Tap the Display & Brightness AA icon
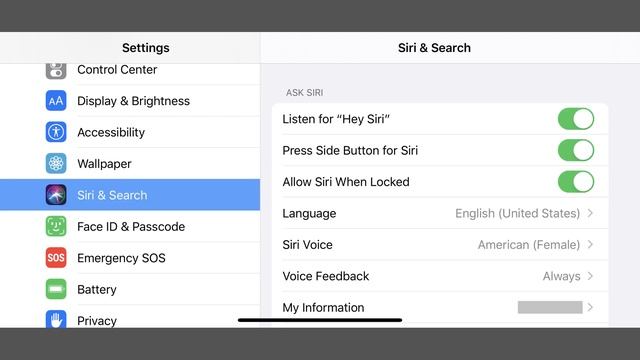Viewport: 640px width, 360px height. pyautogui.click(x=56, y=101)
